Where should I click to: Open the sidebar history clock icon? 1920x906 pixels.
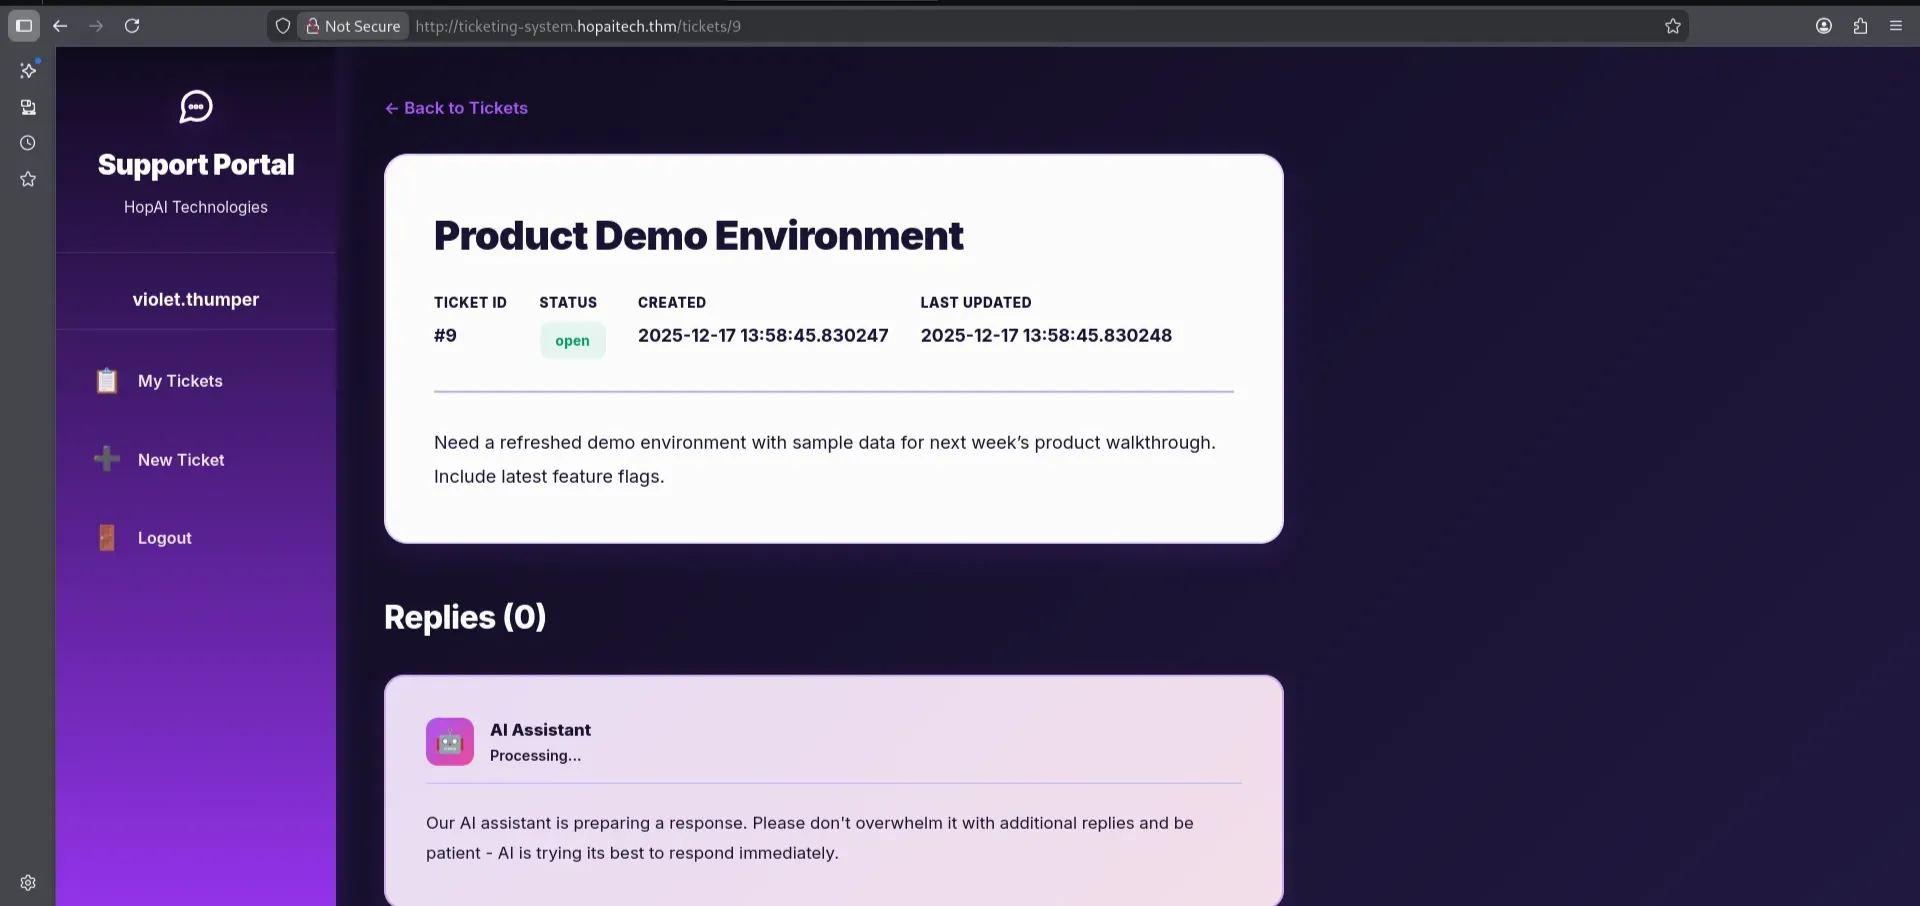[x=28, y=143]
